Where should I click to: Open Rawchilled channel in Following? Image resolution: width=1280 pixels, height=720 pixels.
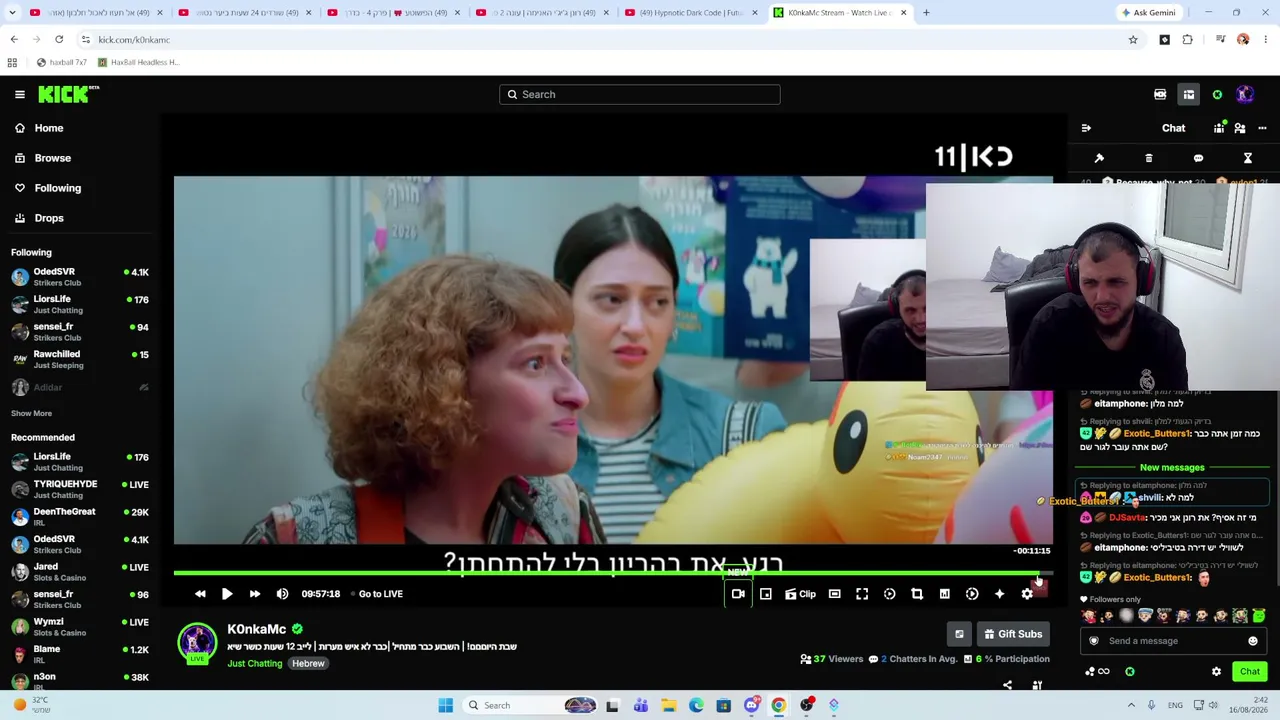[80, 359]
